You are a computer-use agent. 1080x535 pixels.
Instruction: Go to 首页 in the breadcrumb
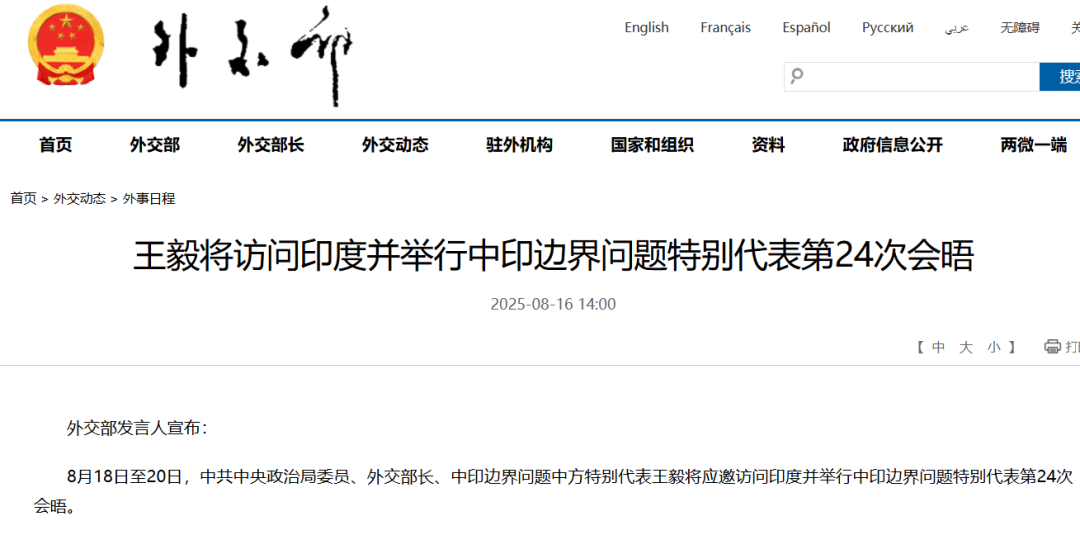[x=23, y=199]
